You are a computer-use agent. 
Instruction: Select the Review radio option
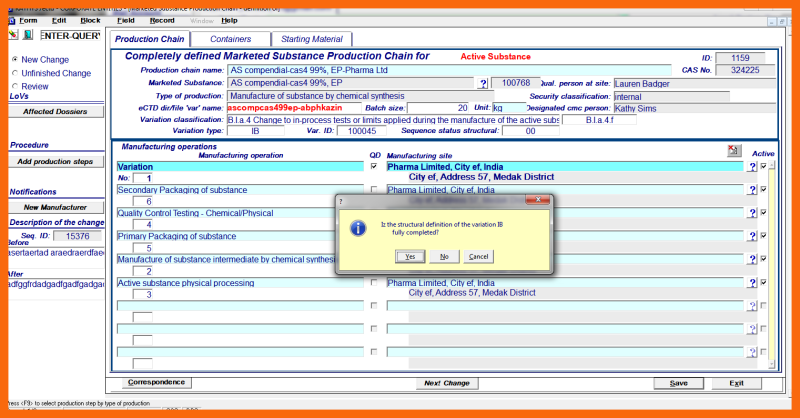(15, 86)
